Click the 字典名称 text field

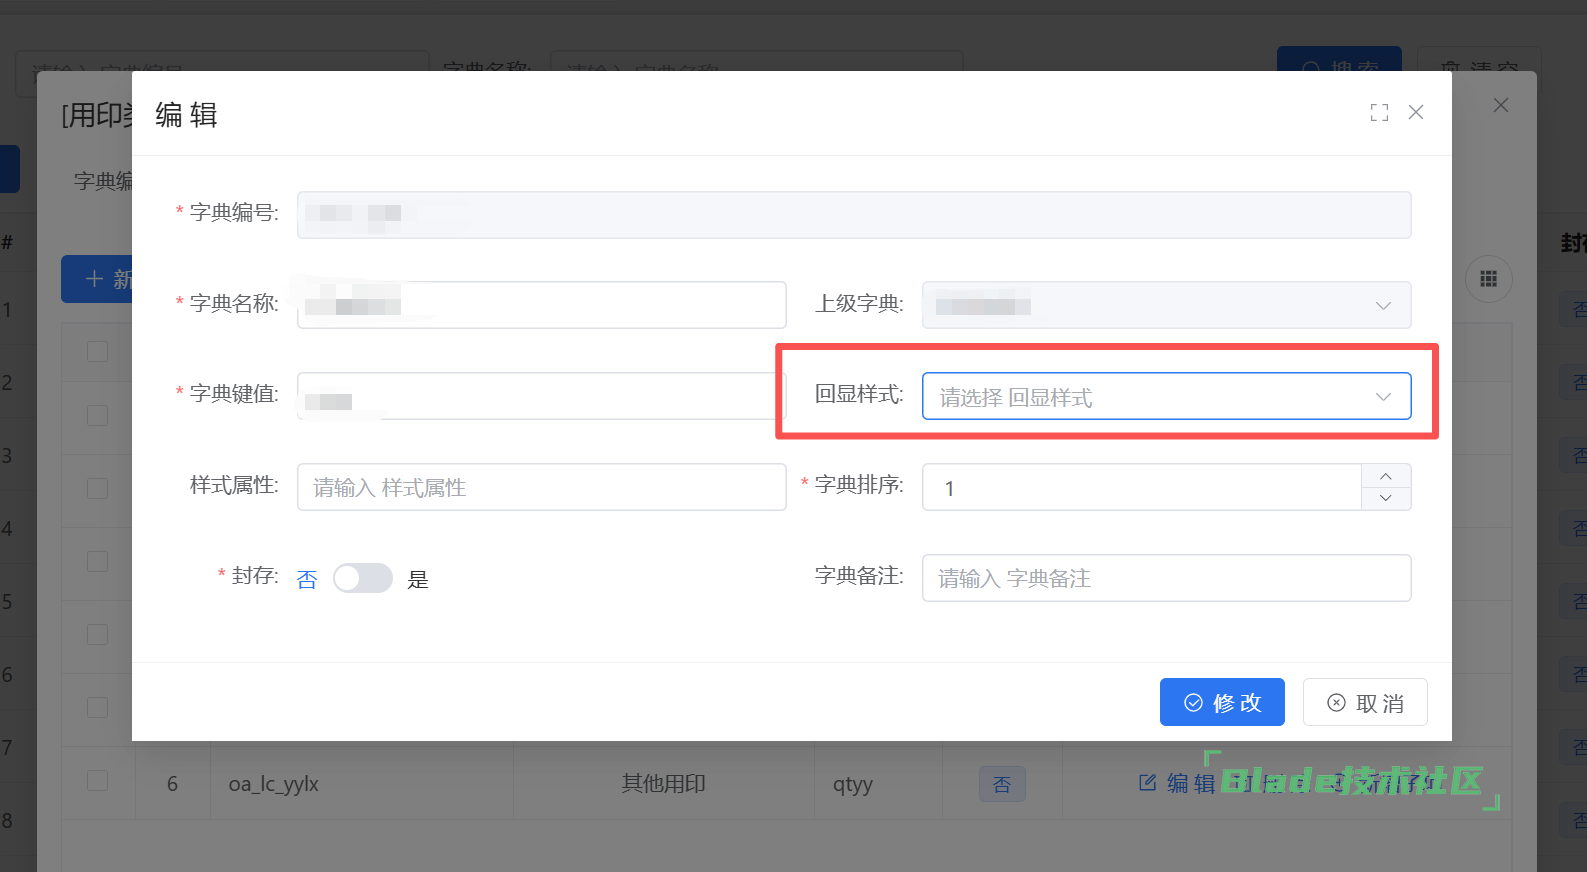pyautogui.click(x=541, y=305)
